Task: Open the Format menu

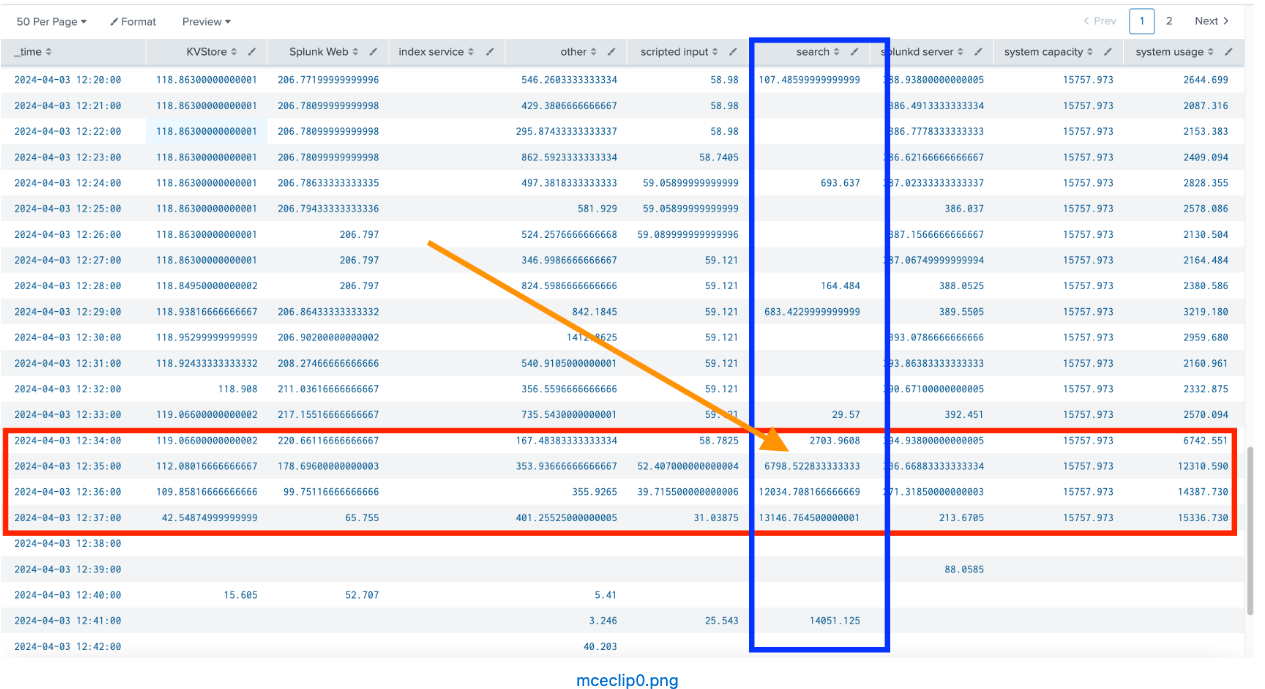Action: coord(133,21)
